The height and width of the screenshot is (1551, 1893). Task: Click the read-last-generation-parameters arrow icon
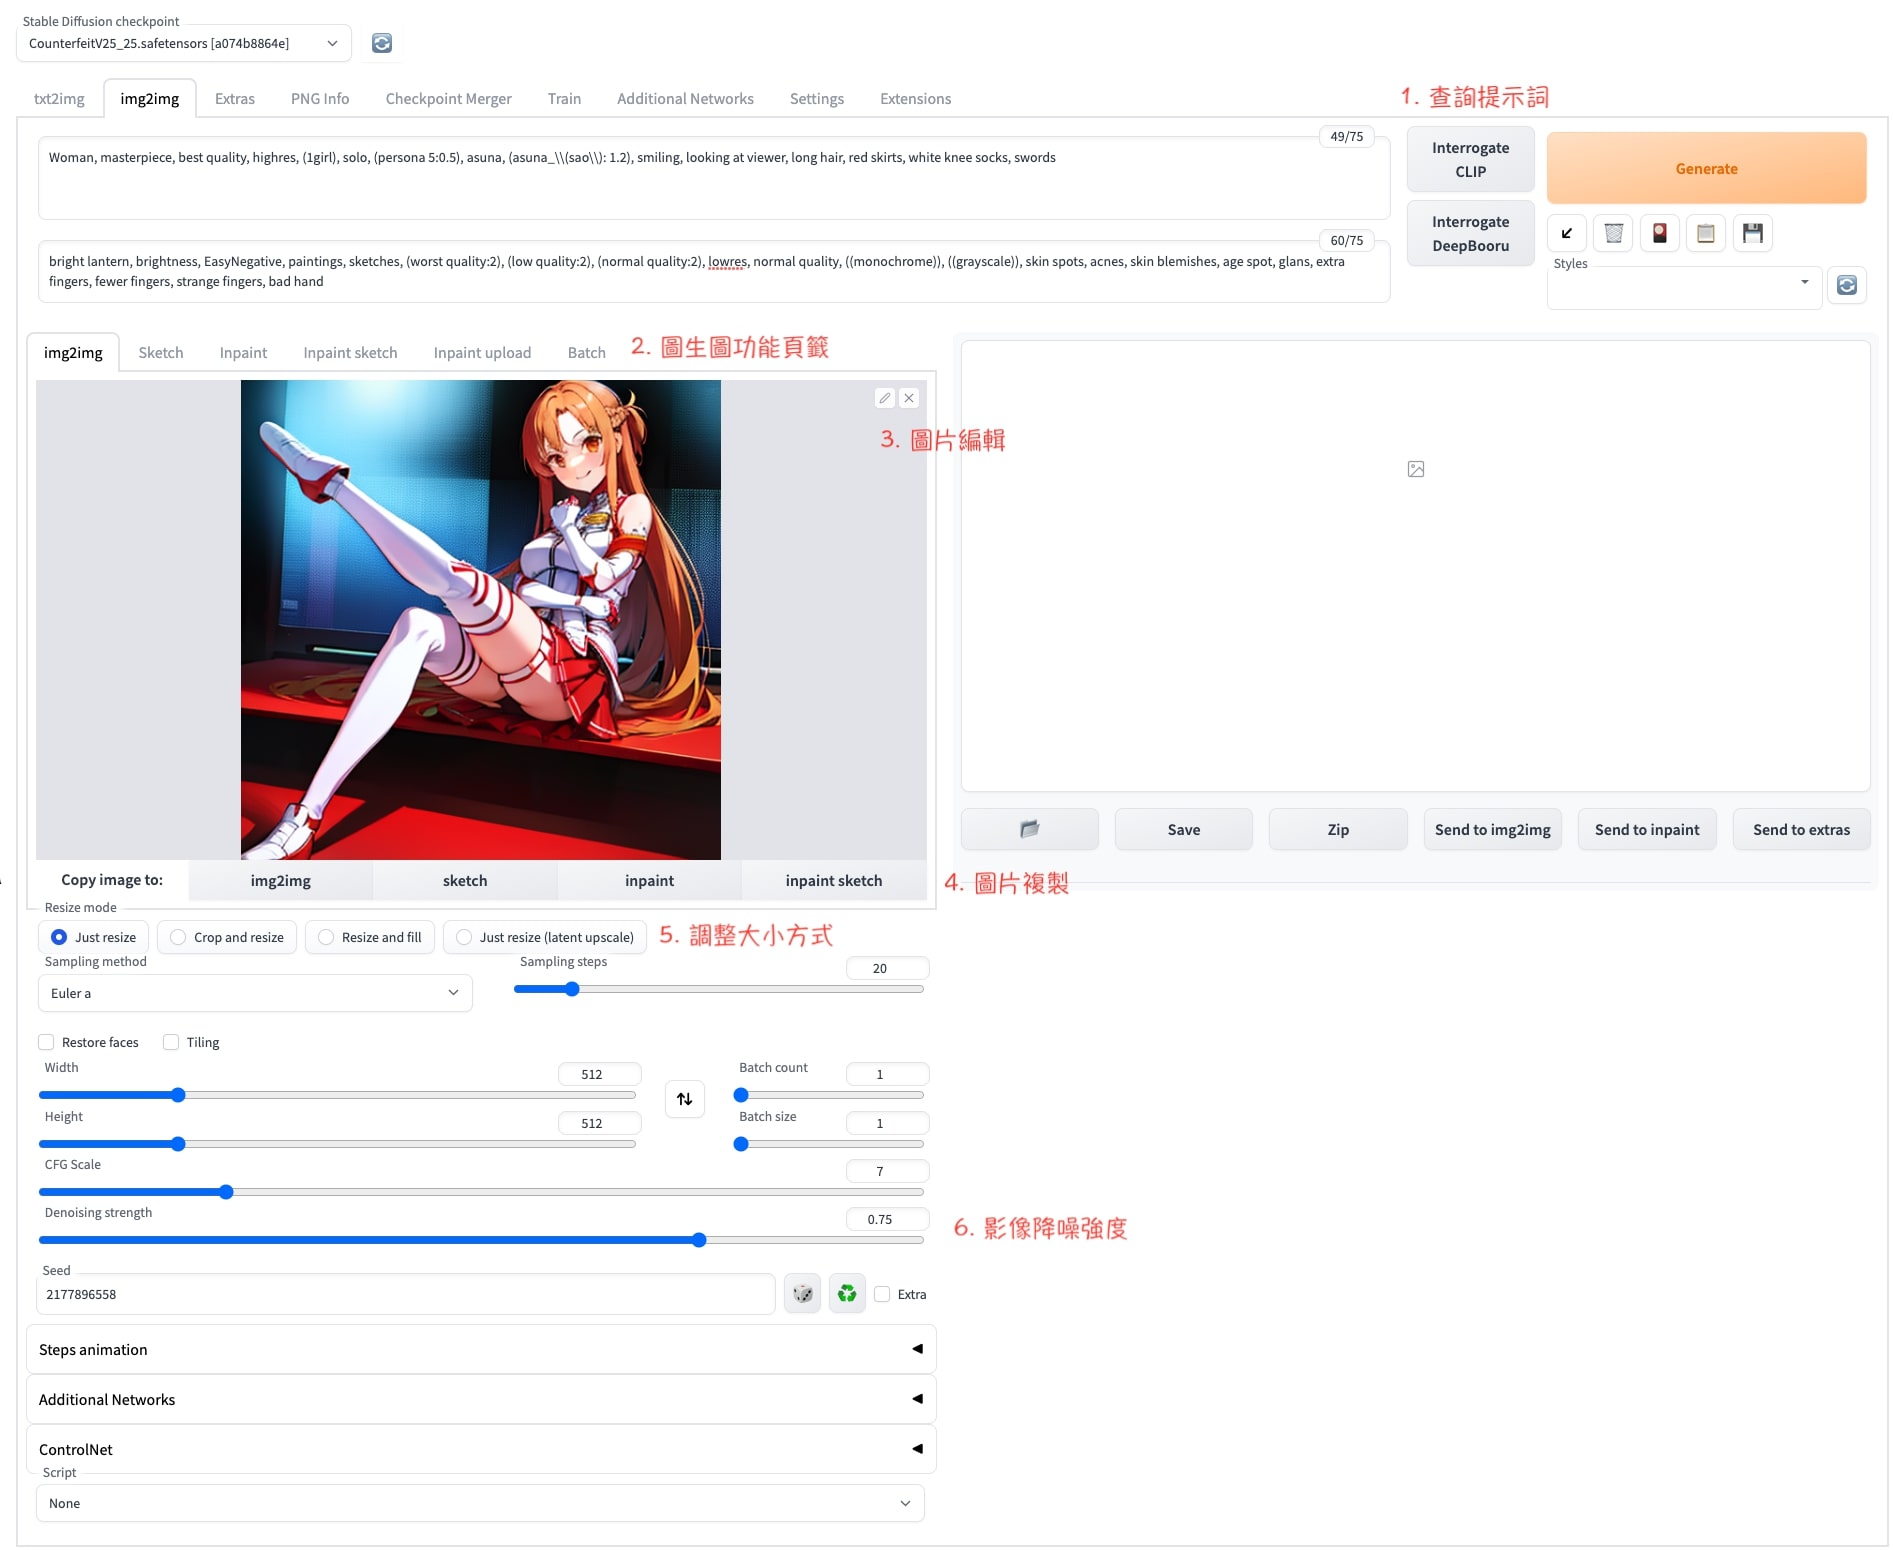point(1567,233)
